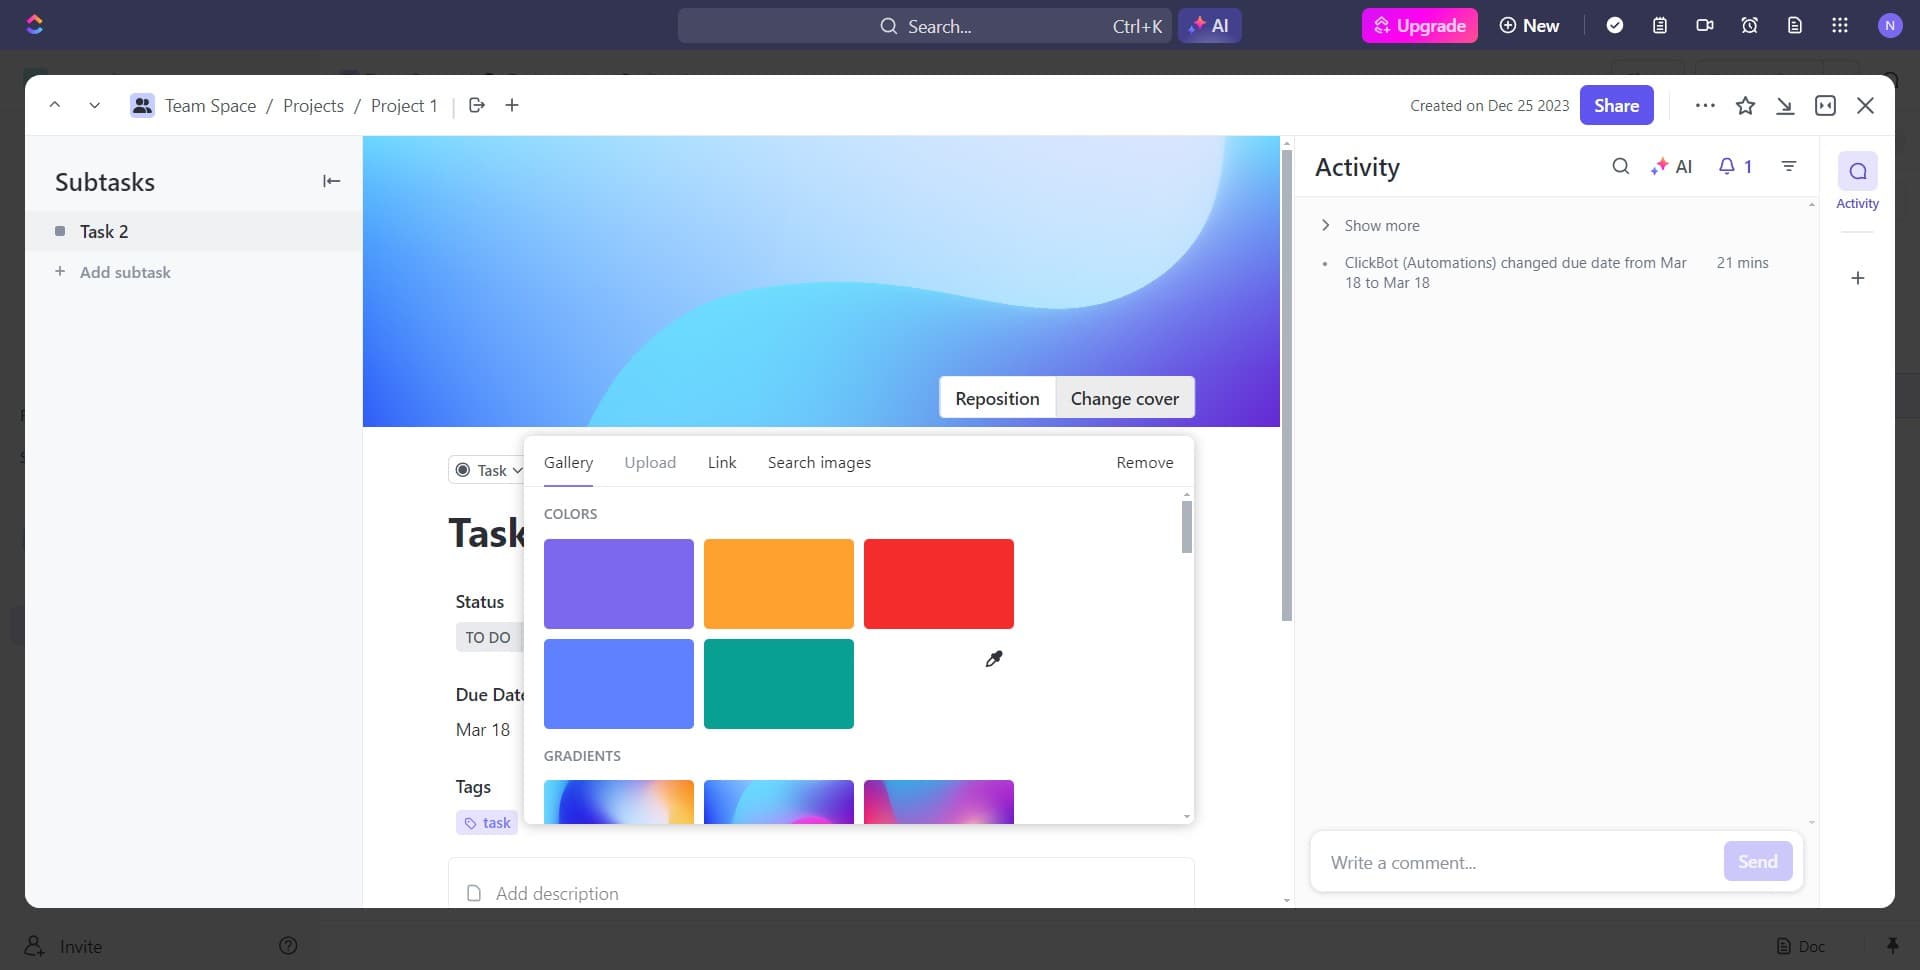Screen dimensions: 1920x970
Task: Search activity with the magnifier icon
Action: point(1620,167)
